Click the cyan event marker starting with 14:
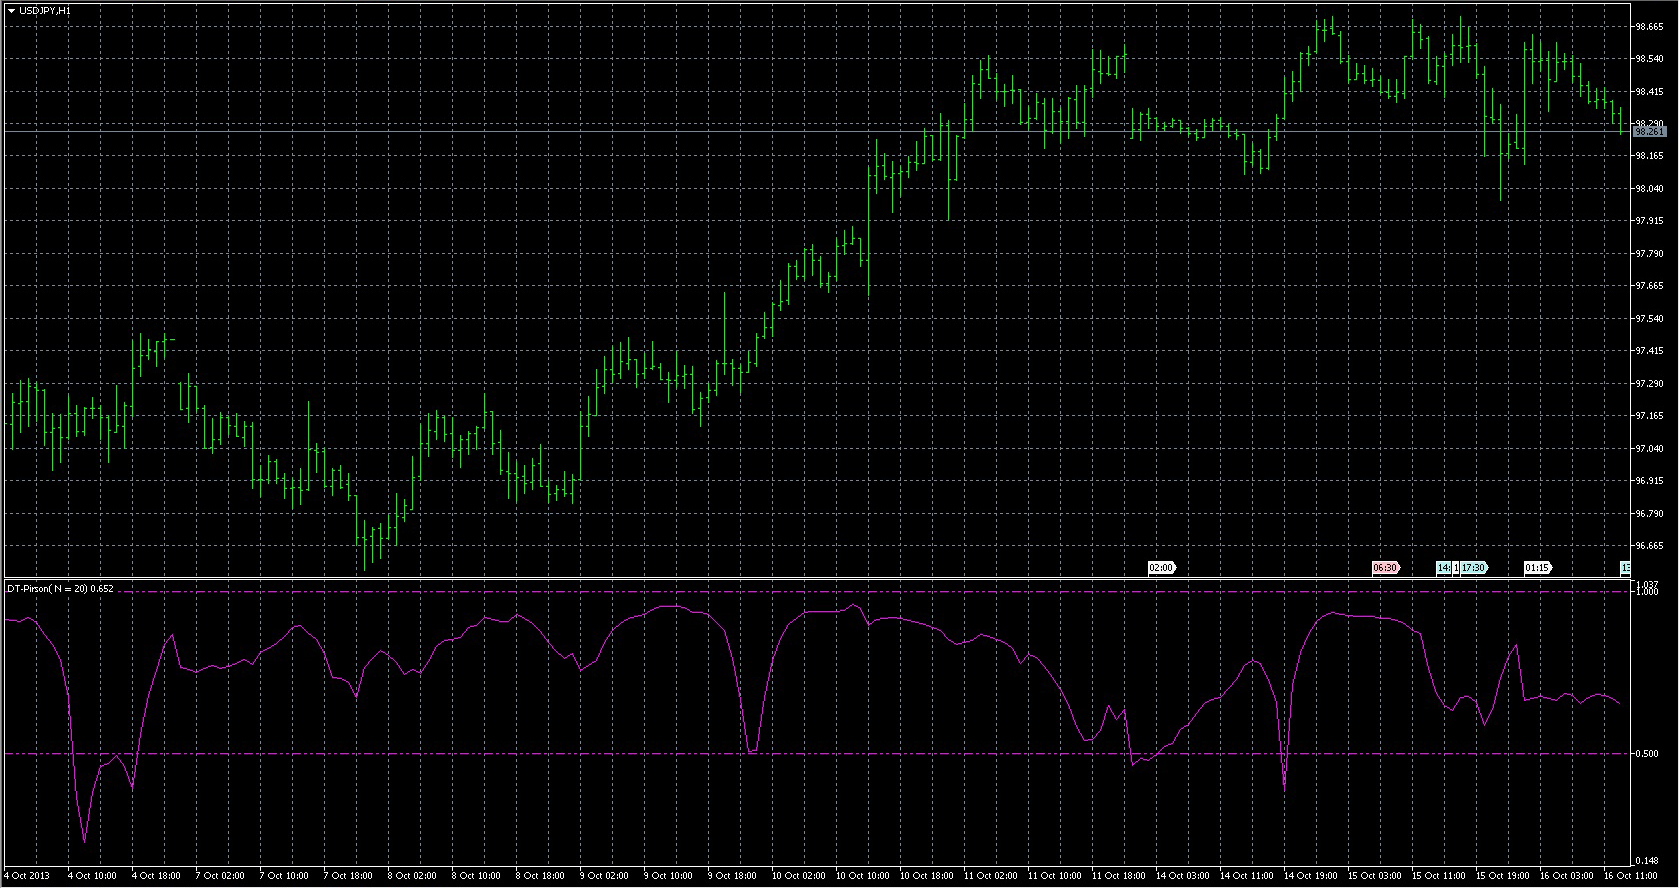 [1443, 568]
